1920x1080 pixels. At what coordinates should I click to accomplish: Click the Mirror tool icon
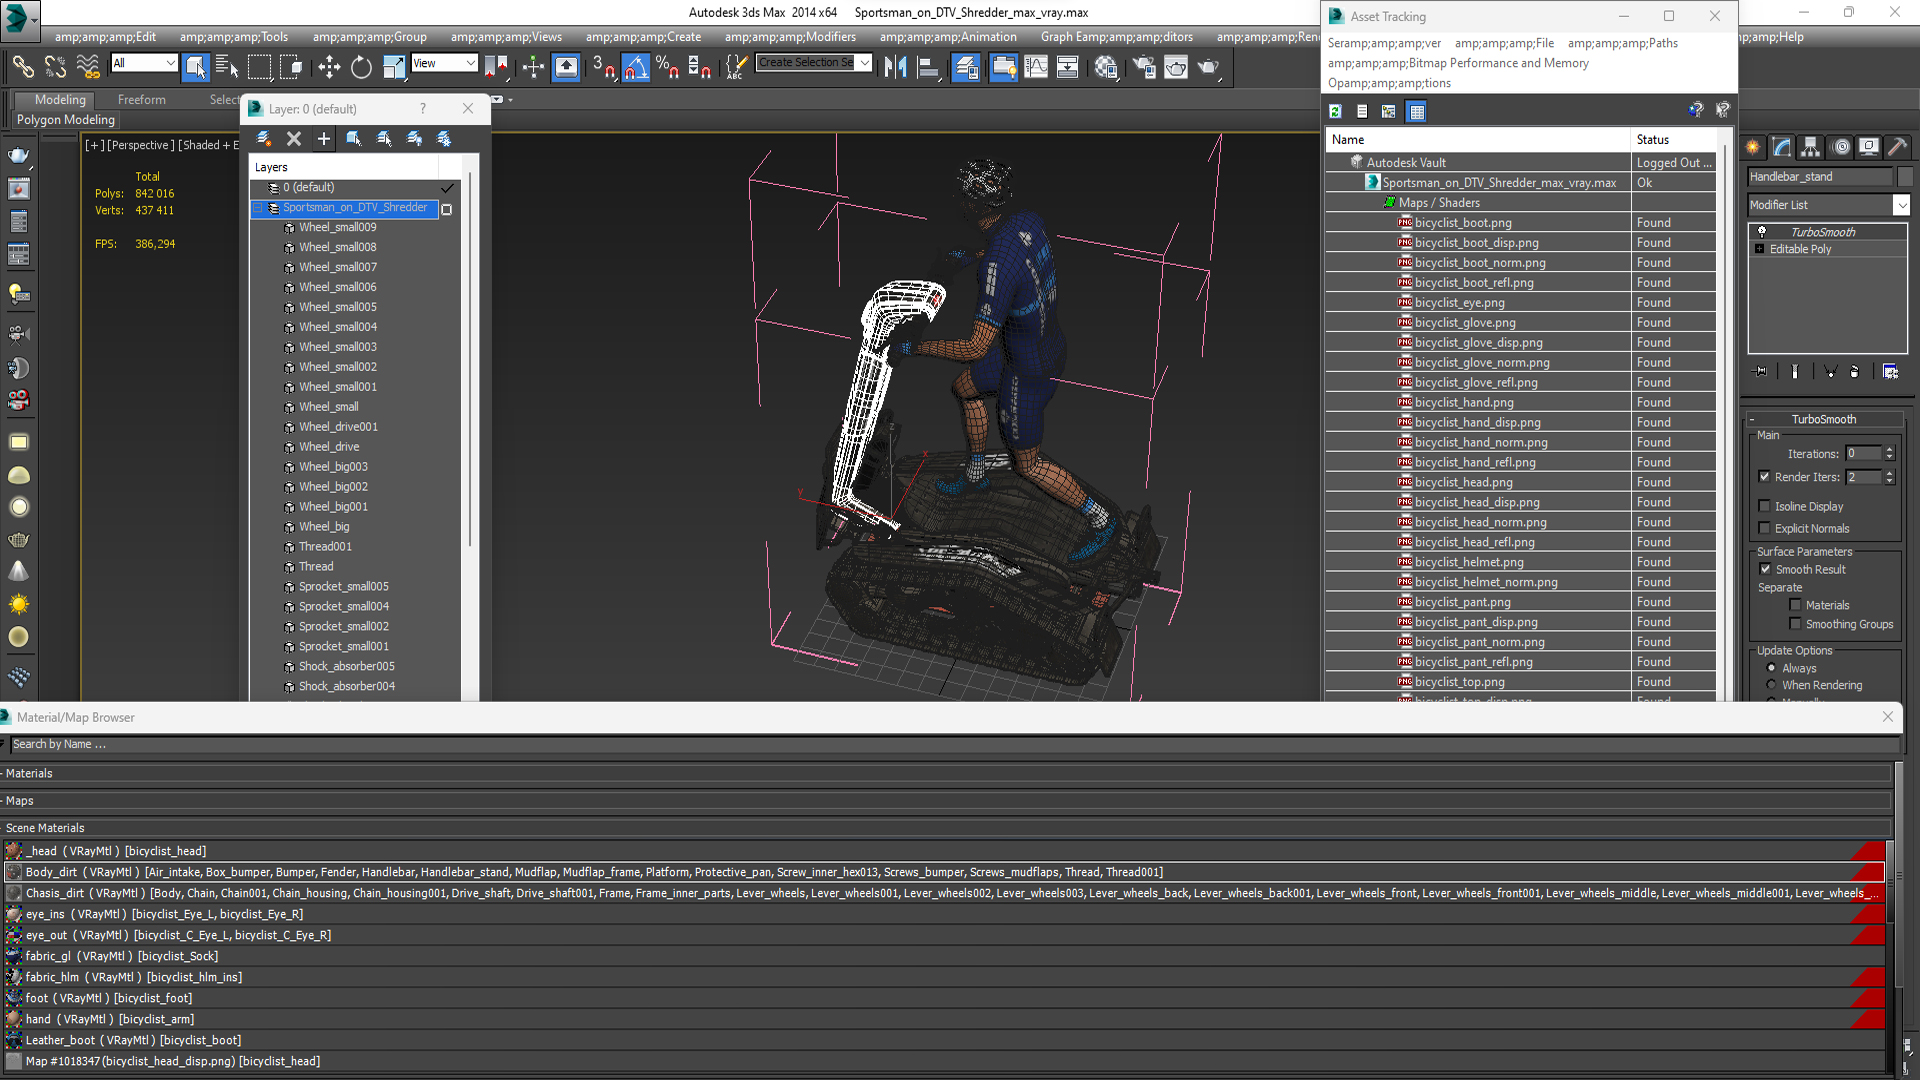tap(895, 67)
